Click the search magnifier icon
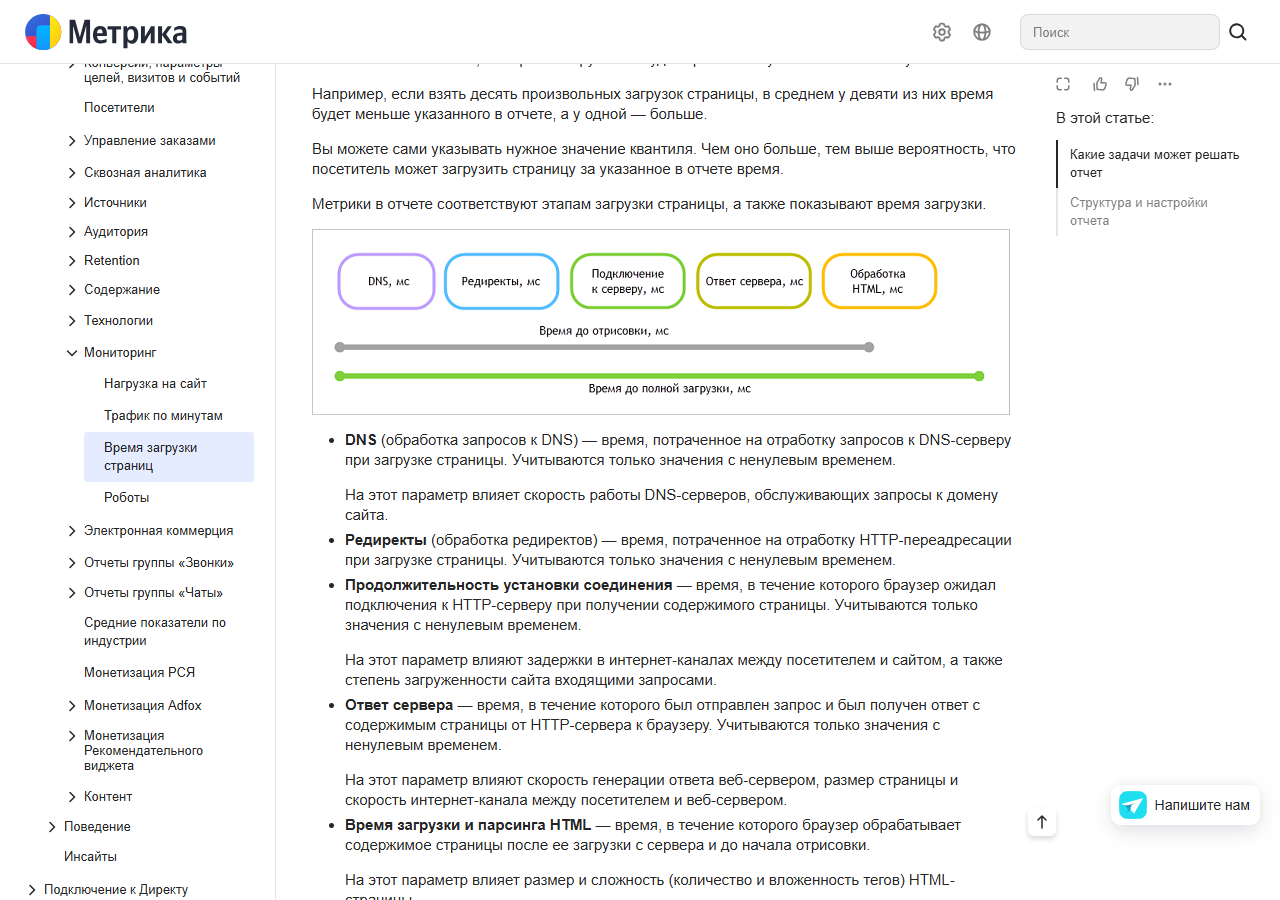1280x900 pixels. [1238, 32]
